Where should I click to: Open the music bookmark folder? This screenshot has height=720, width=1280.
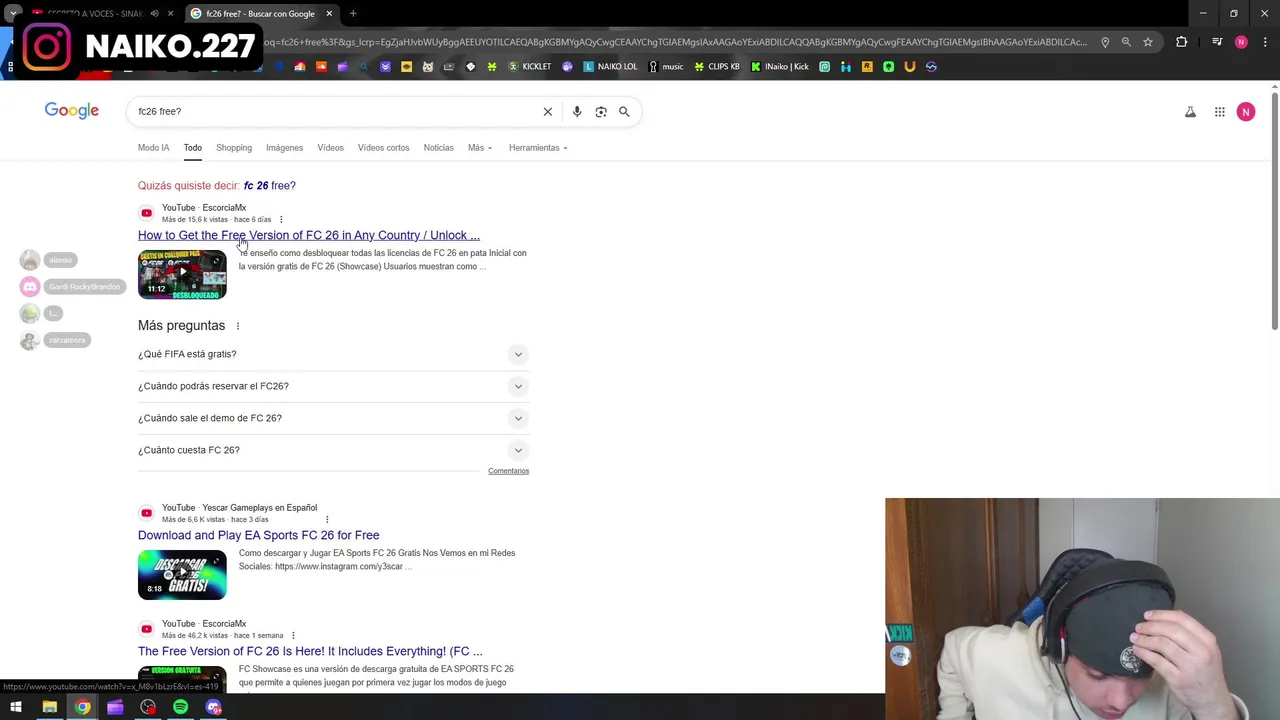pyautogui.click(x=666, y=67)
